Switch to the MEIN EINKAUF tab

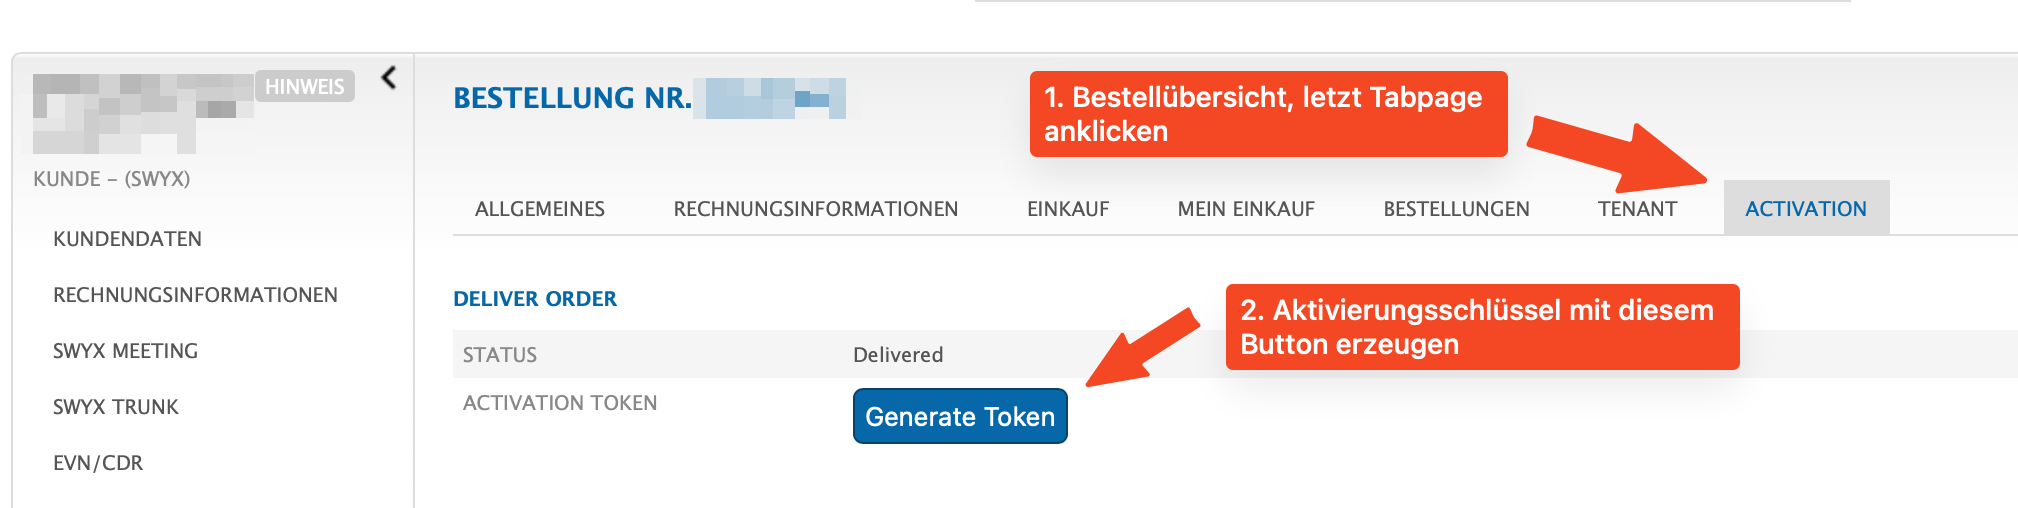[x=1246, y=209]
